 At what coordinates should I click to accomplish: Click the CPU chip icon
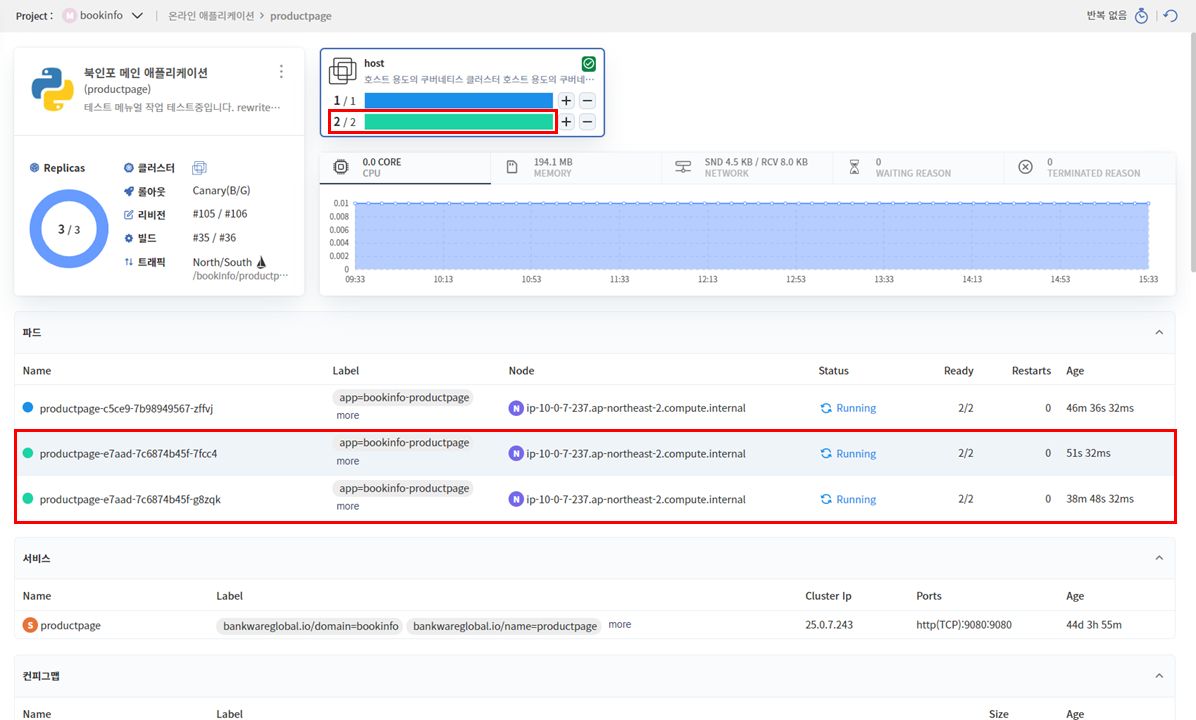point(341,167)
